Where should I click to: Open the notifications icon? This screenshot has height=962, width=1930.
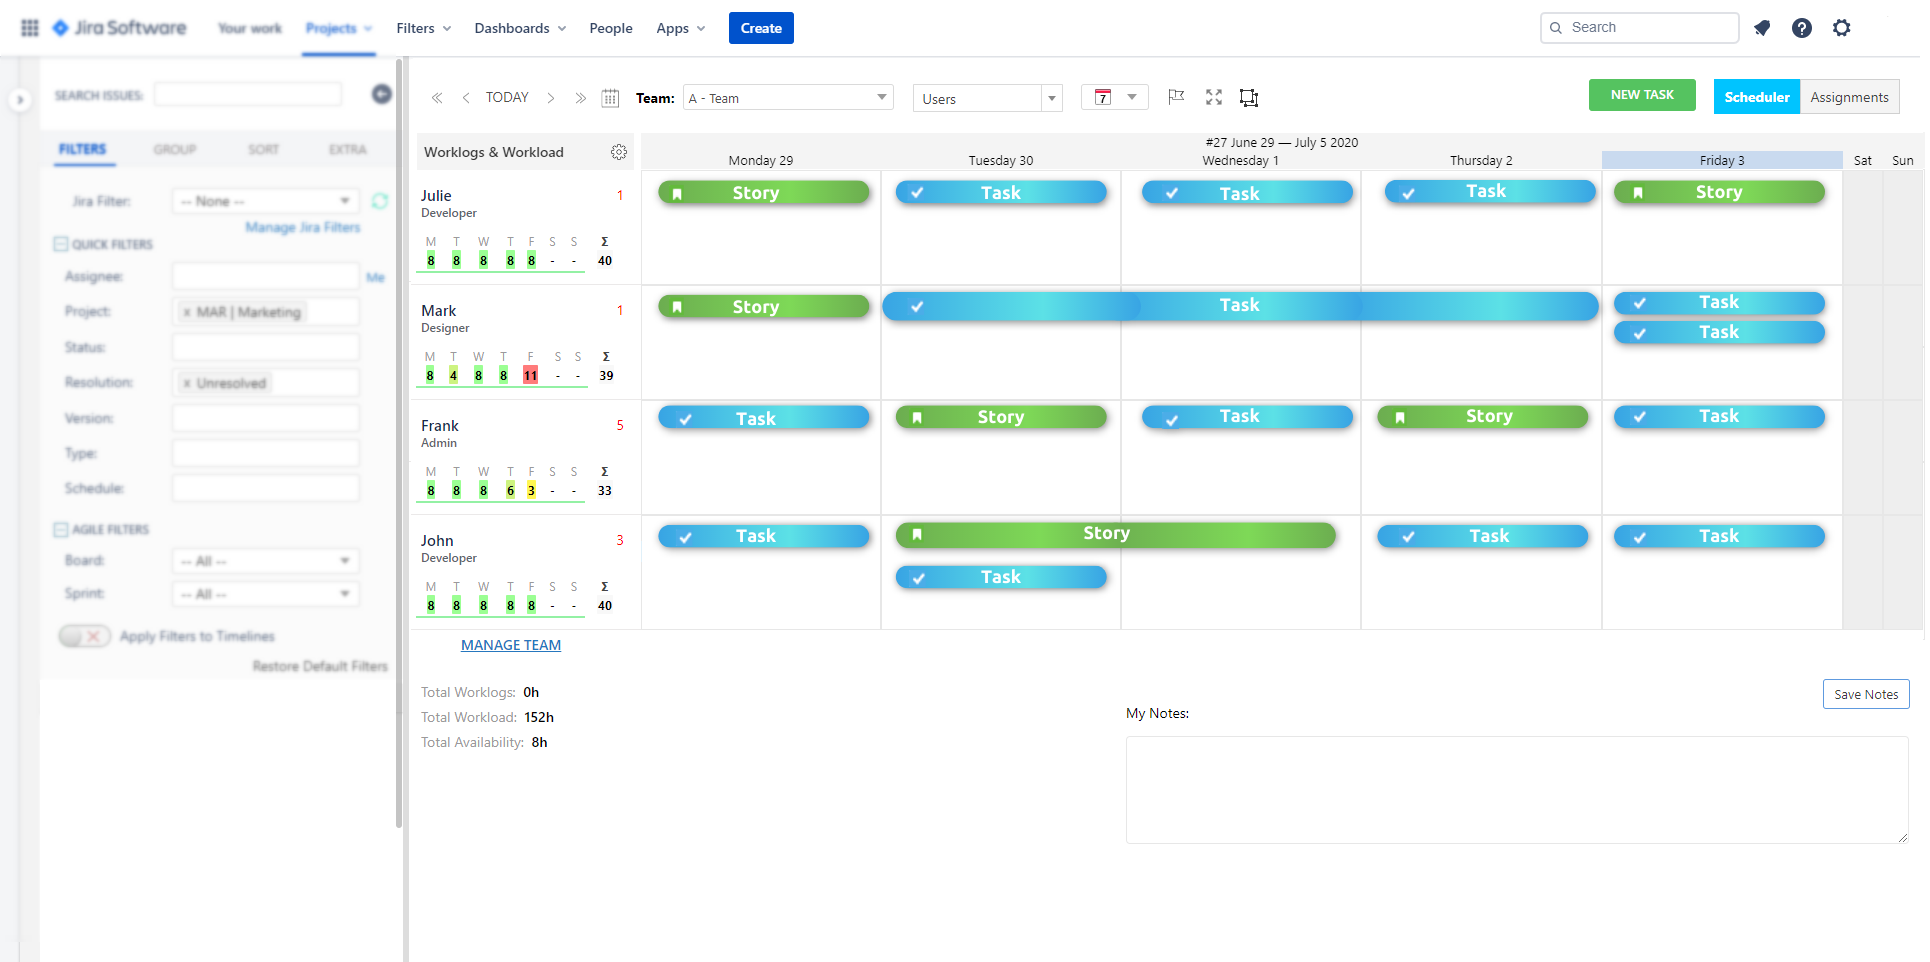(1762, 28)
